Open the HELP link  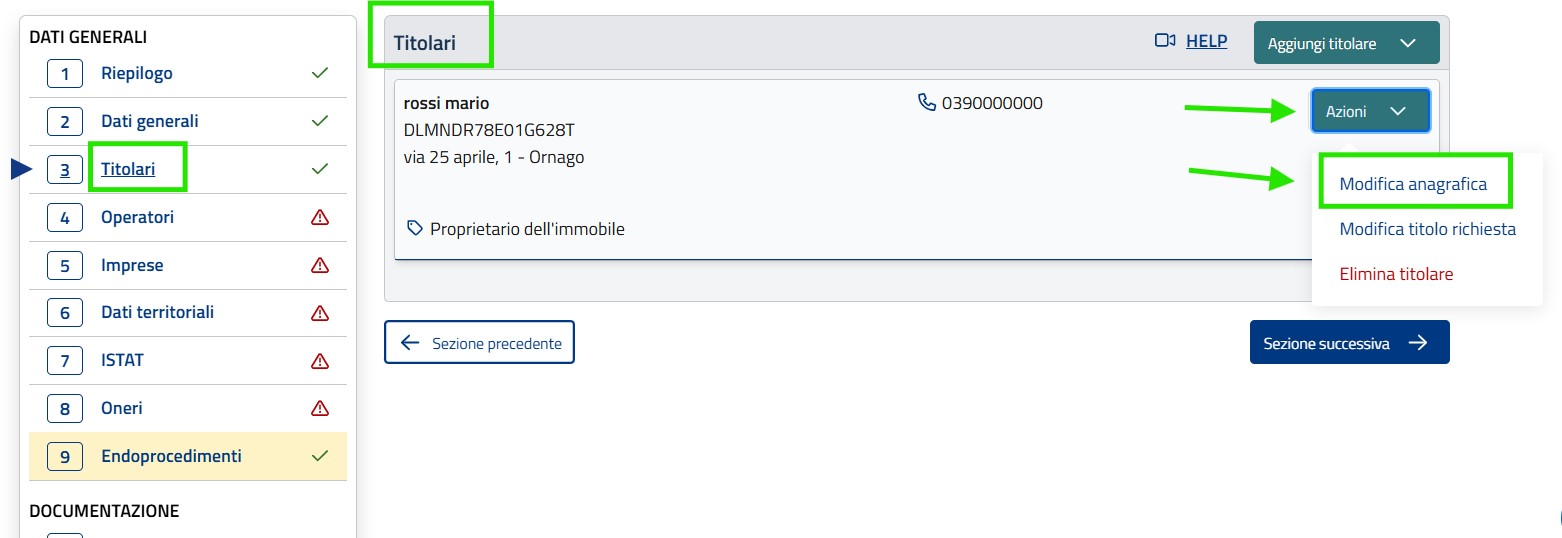coord(1206,41)
